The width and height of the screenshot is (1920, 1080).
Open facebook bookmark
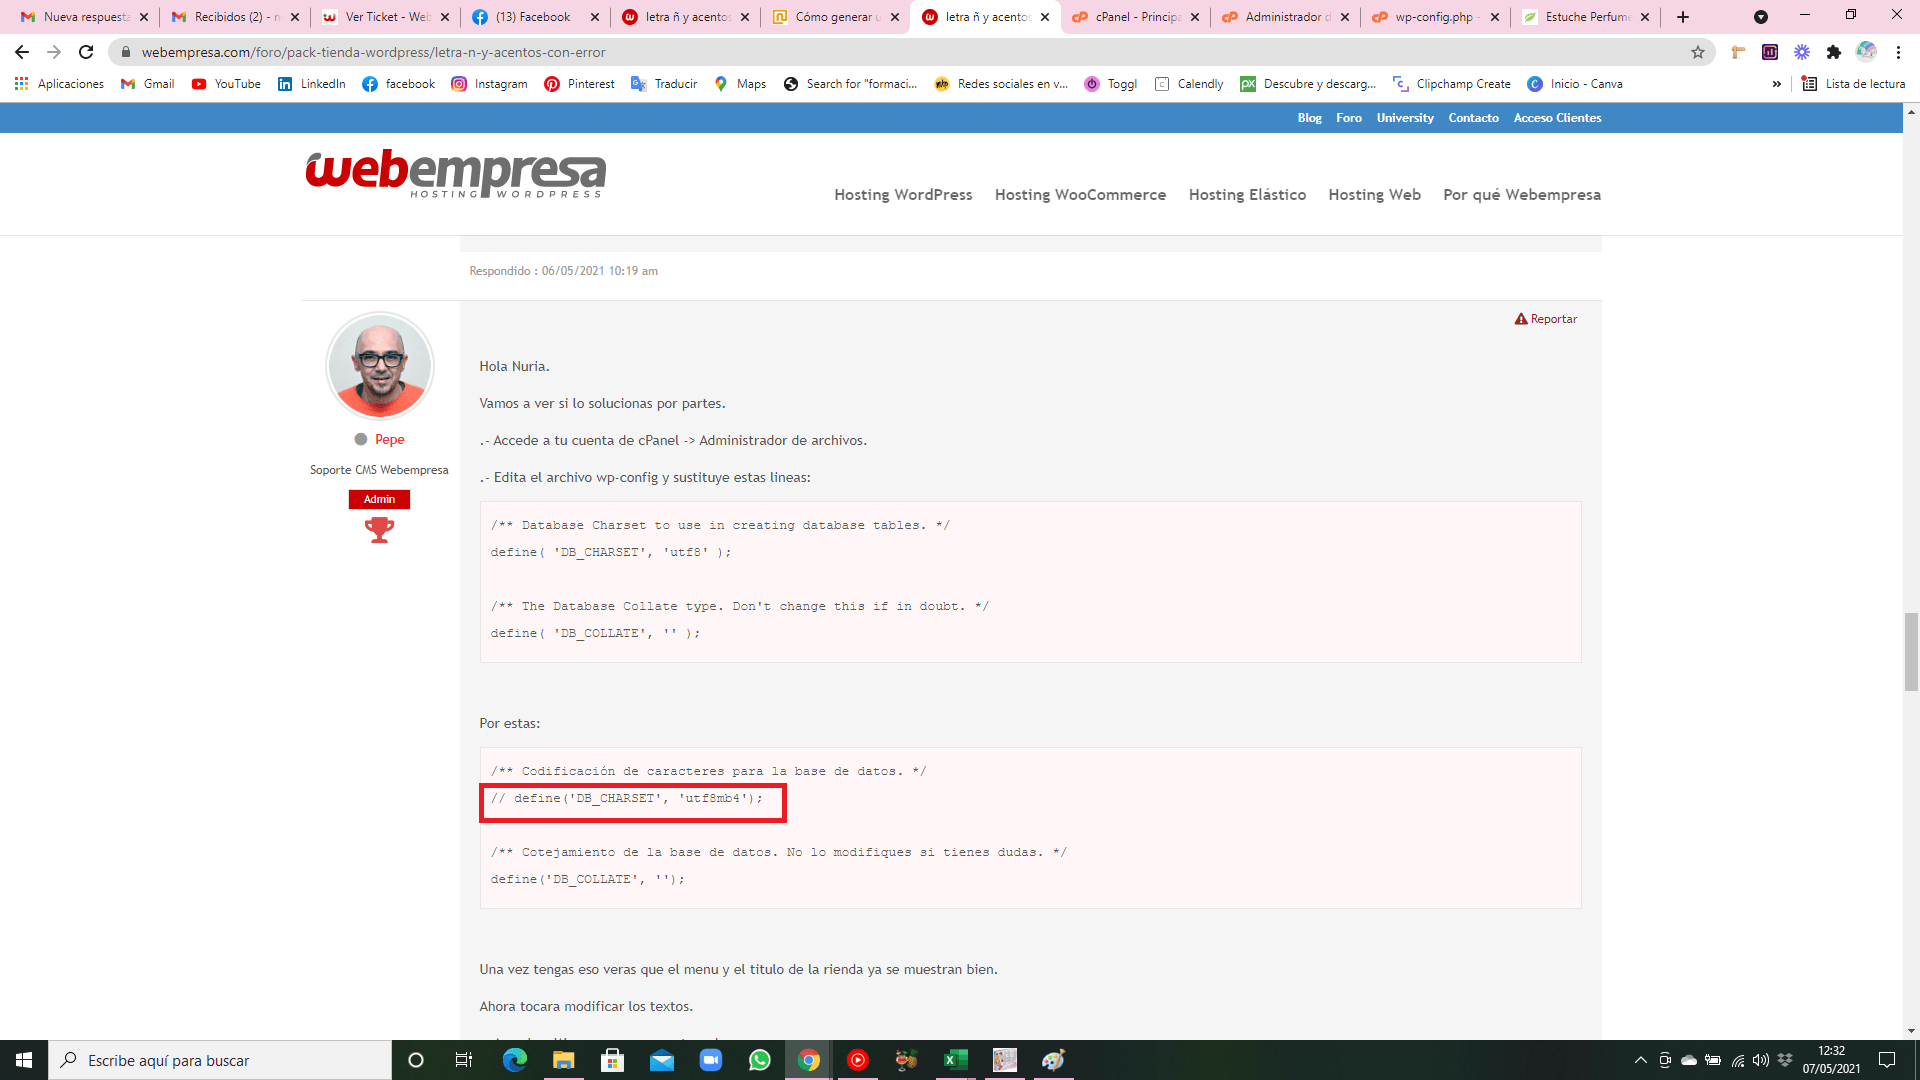398,84
